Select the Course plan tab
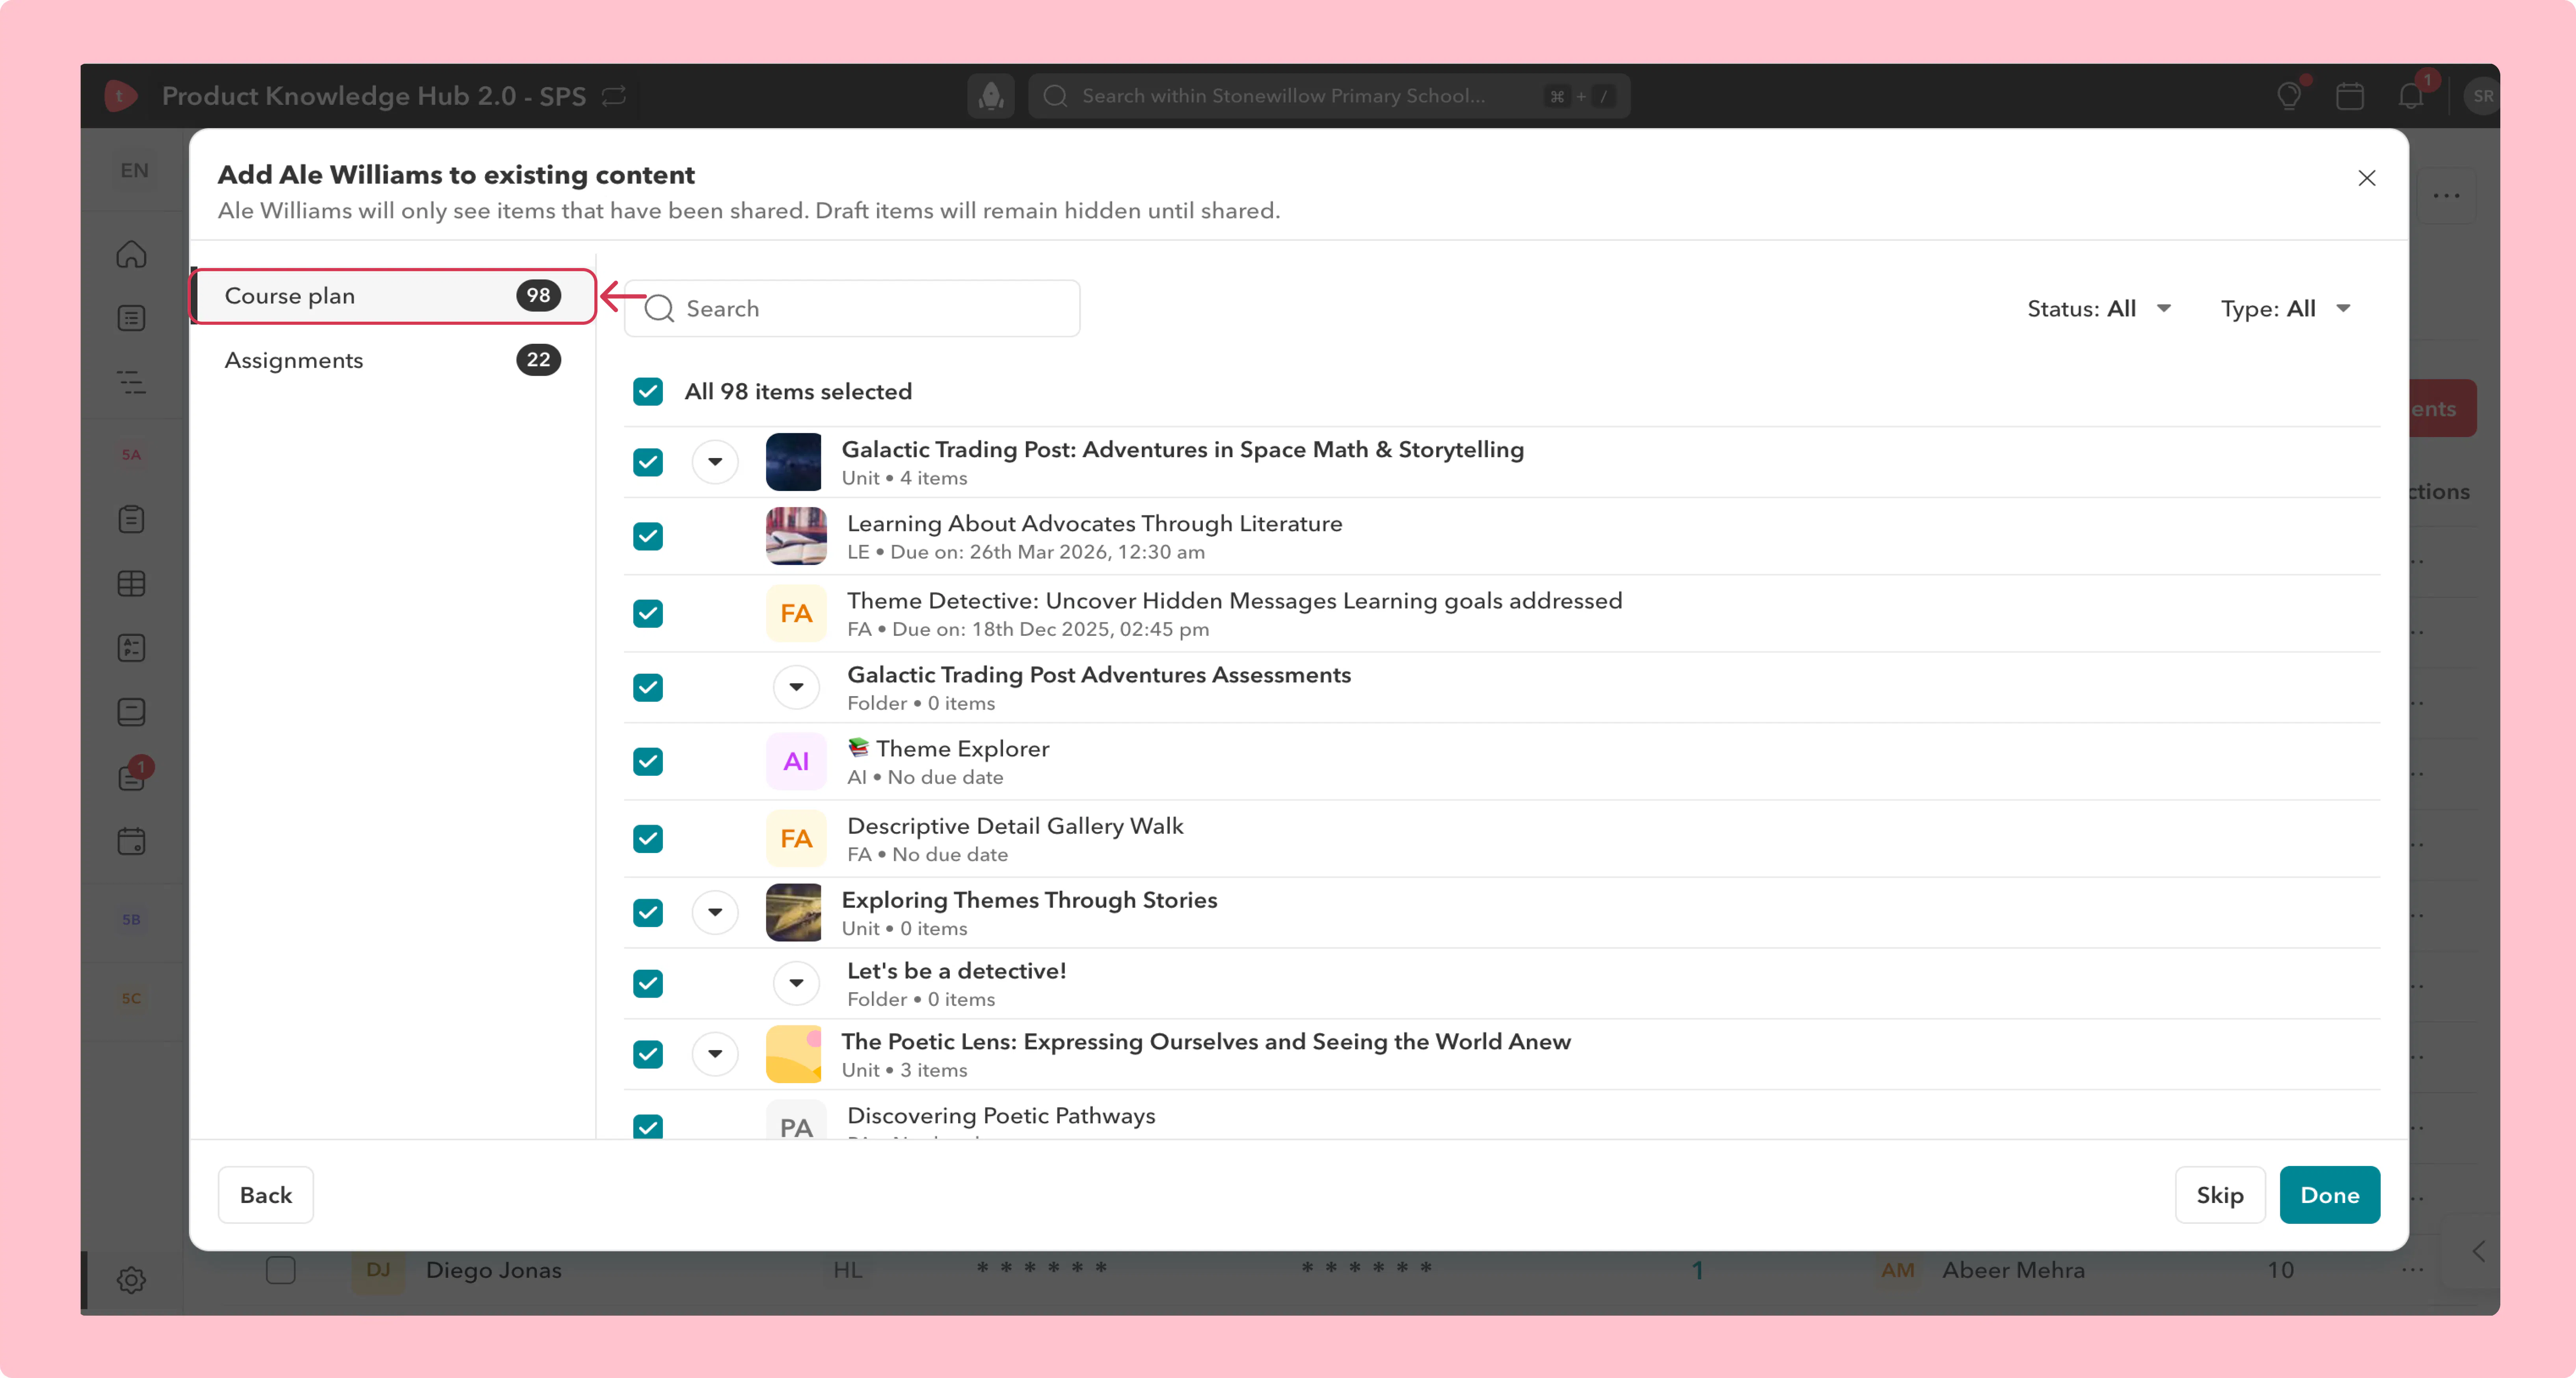 click(393, 296)
